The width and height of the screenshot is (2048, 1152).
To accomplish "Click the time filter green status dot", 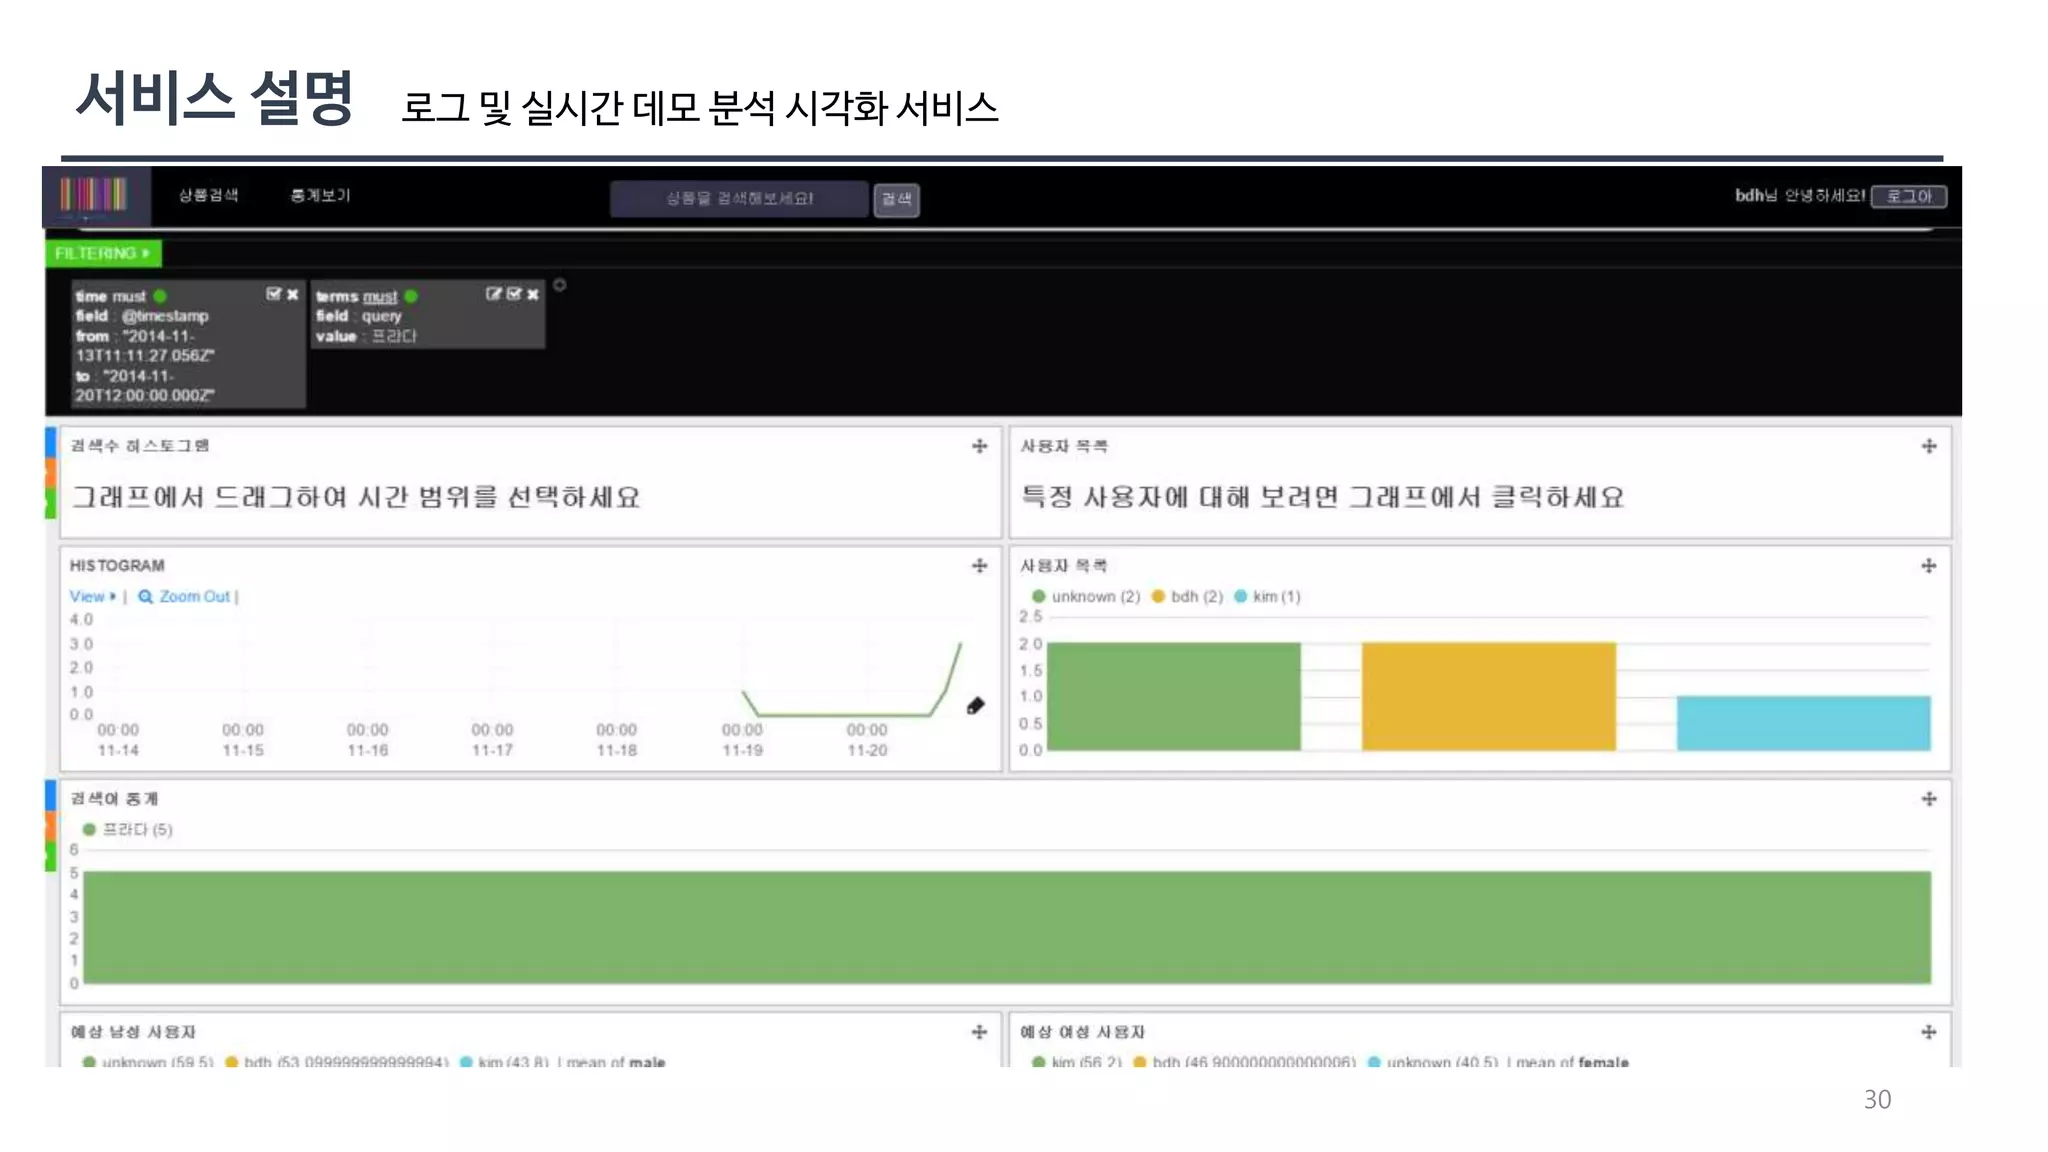I will click(160, 296).
